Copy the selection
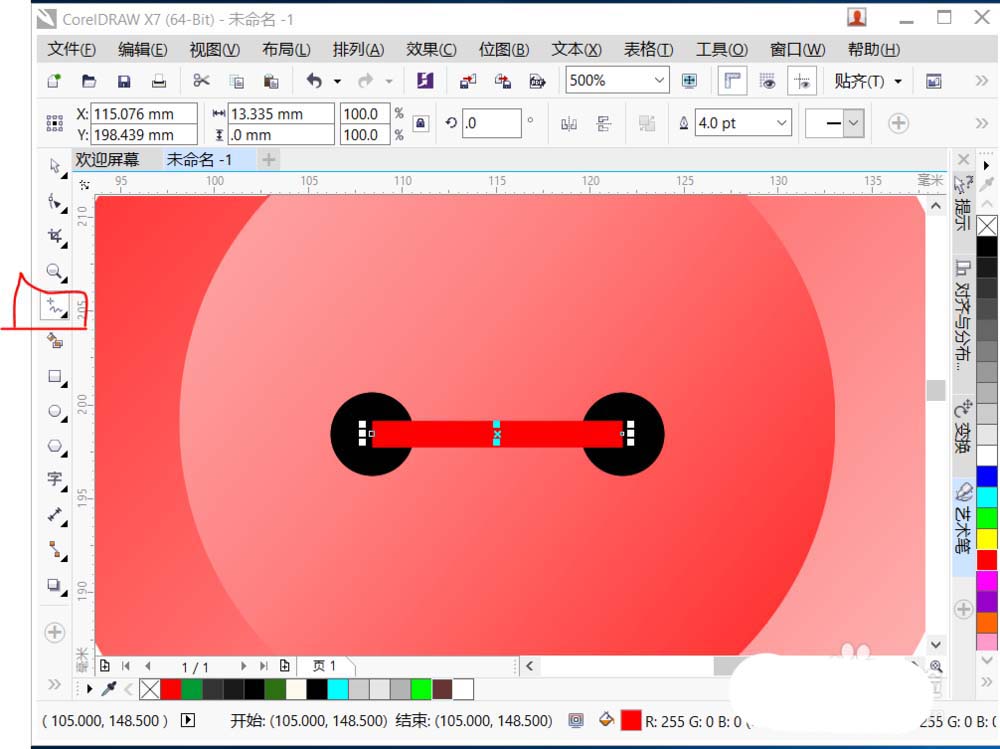This screenshot has height=749, width=1000. coord(237,81)
